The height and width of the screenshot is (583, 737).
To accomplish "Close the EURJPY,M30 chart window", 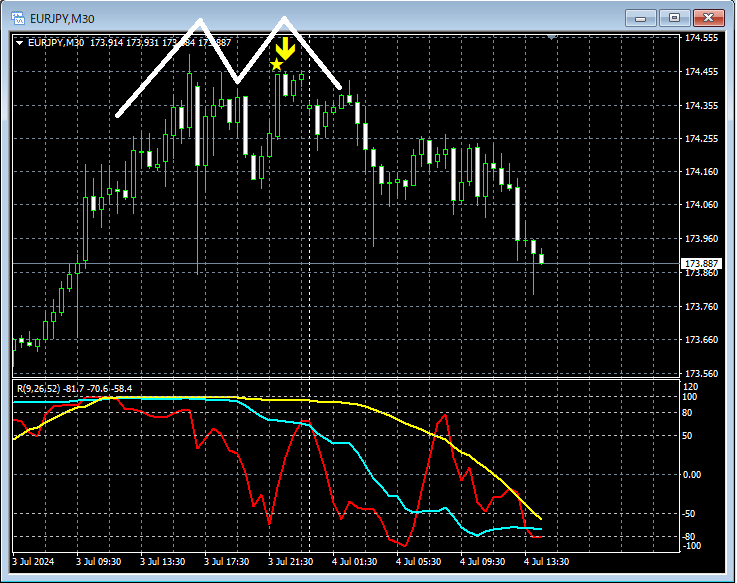I will pyautogui.click(x=708, y=18).
